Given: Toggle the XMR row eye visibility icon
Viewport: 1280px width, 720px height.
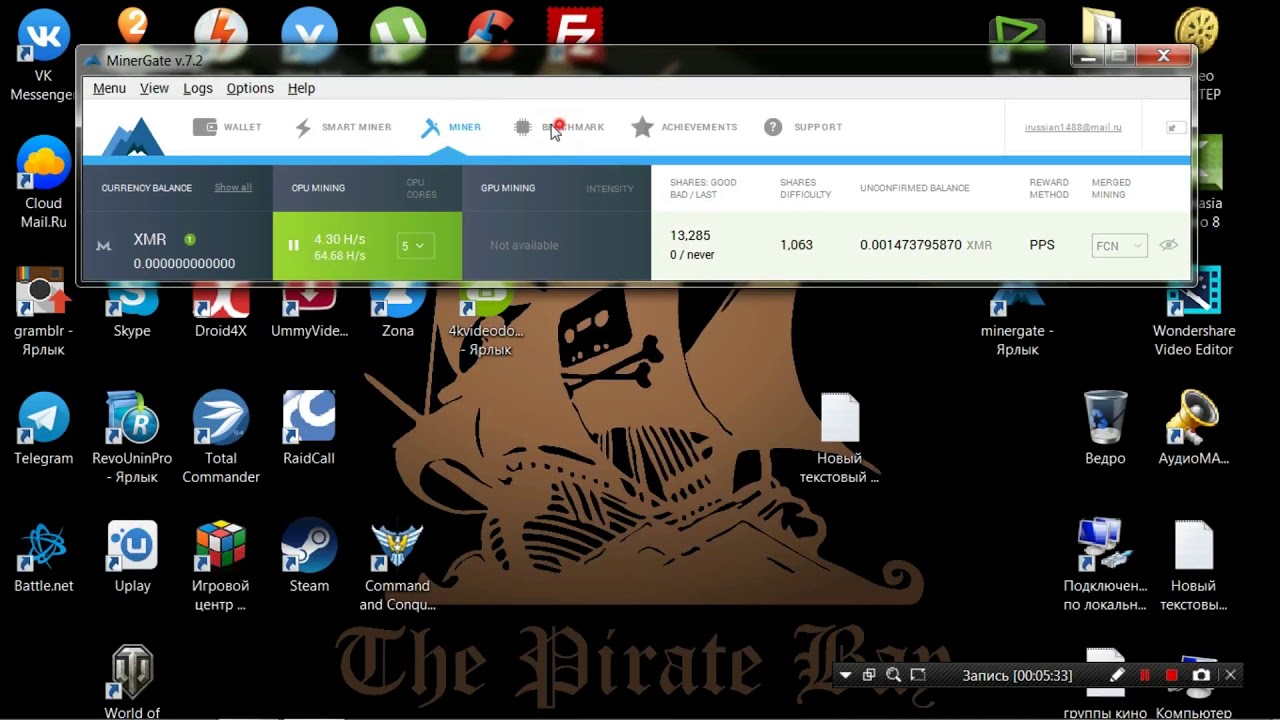Looking at the screenshot, I should 1168,245.
